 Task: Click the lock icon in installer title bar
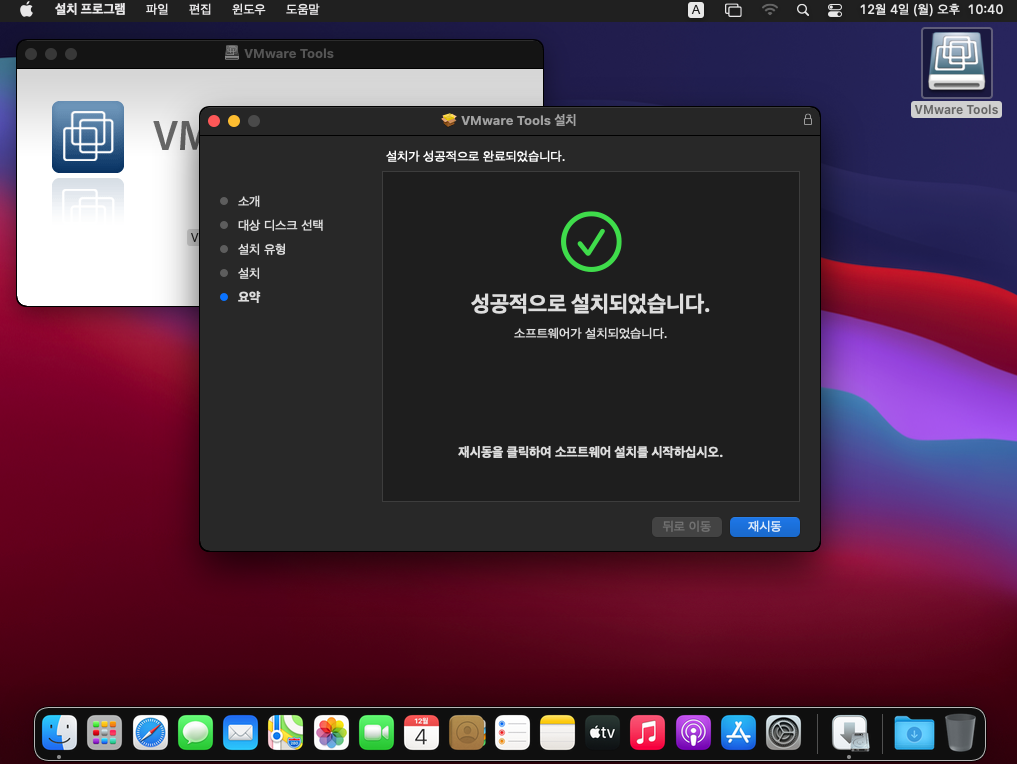[808, 120]
